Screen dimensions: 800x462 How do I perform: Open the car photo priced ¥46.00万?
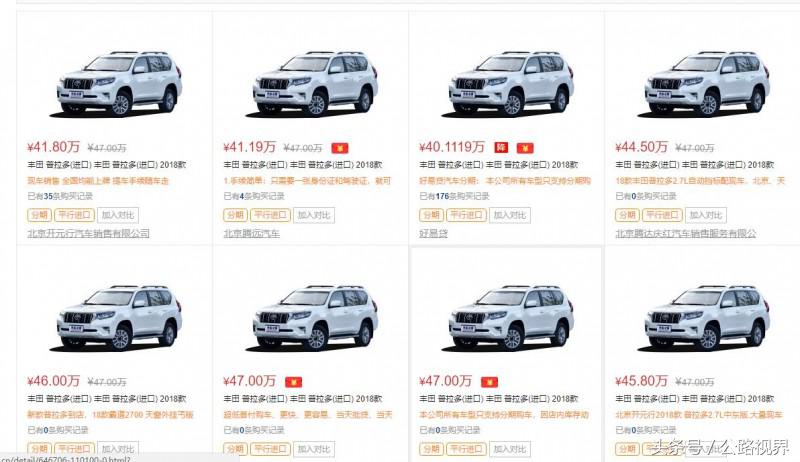[x=119, y=318]
